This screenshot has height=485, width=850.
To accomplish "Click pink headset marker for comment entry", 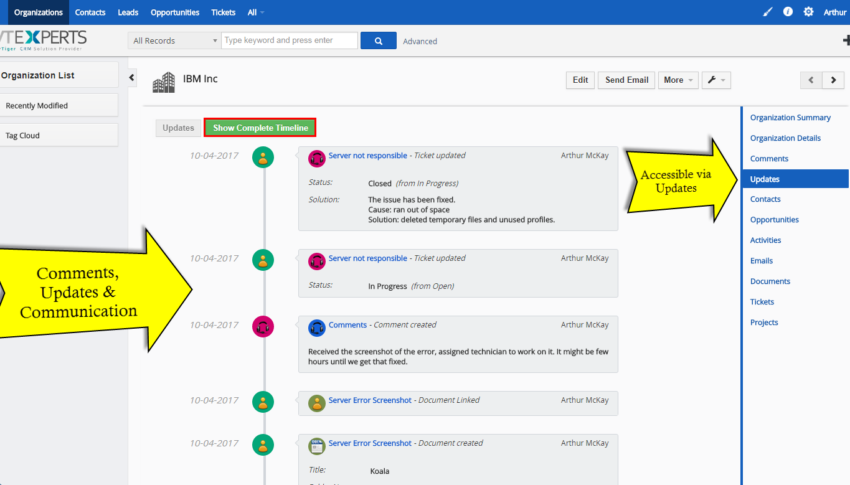I will (x=263, y=327).
